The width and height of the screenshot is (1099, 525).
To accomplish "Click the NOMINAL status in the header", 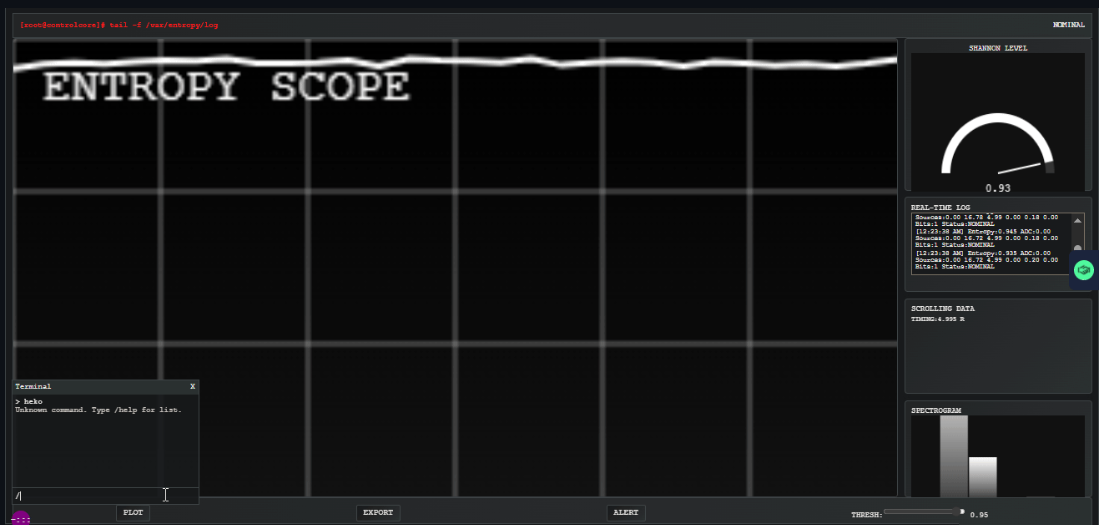I will pos(1068,25).
